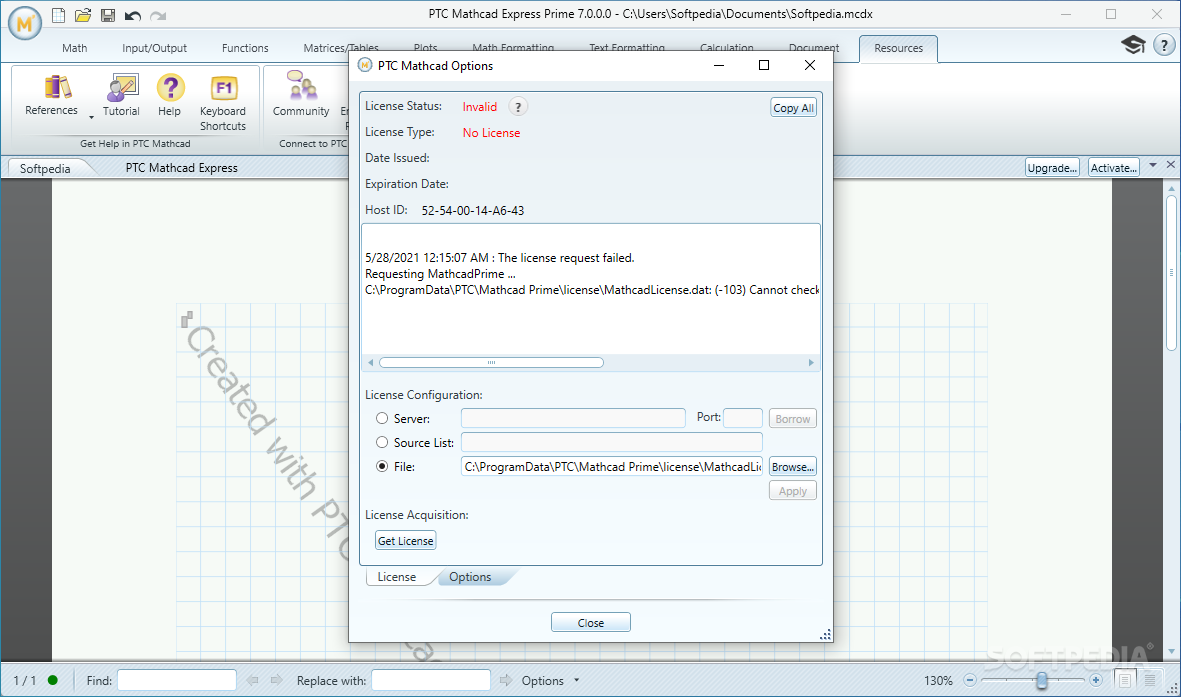Select the Source List radio button

click(x=382, y=442)
